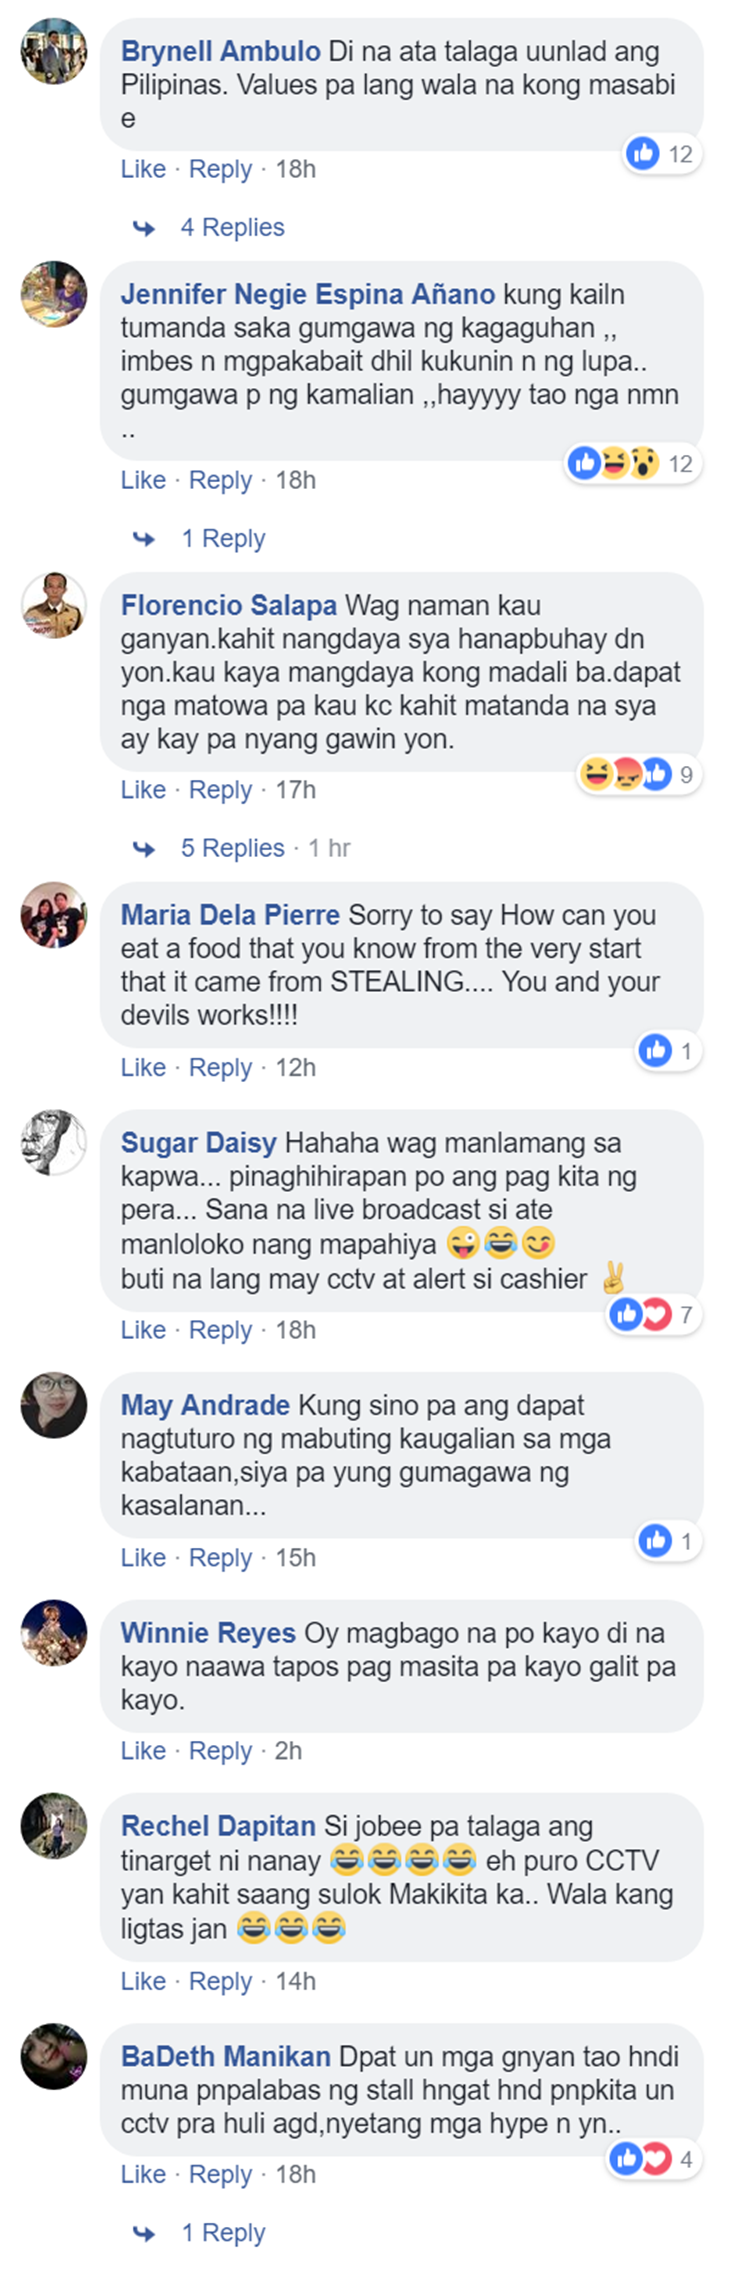Like Rechel Dapitan's comment

143,1981
